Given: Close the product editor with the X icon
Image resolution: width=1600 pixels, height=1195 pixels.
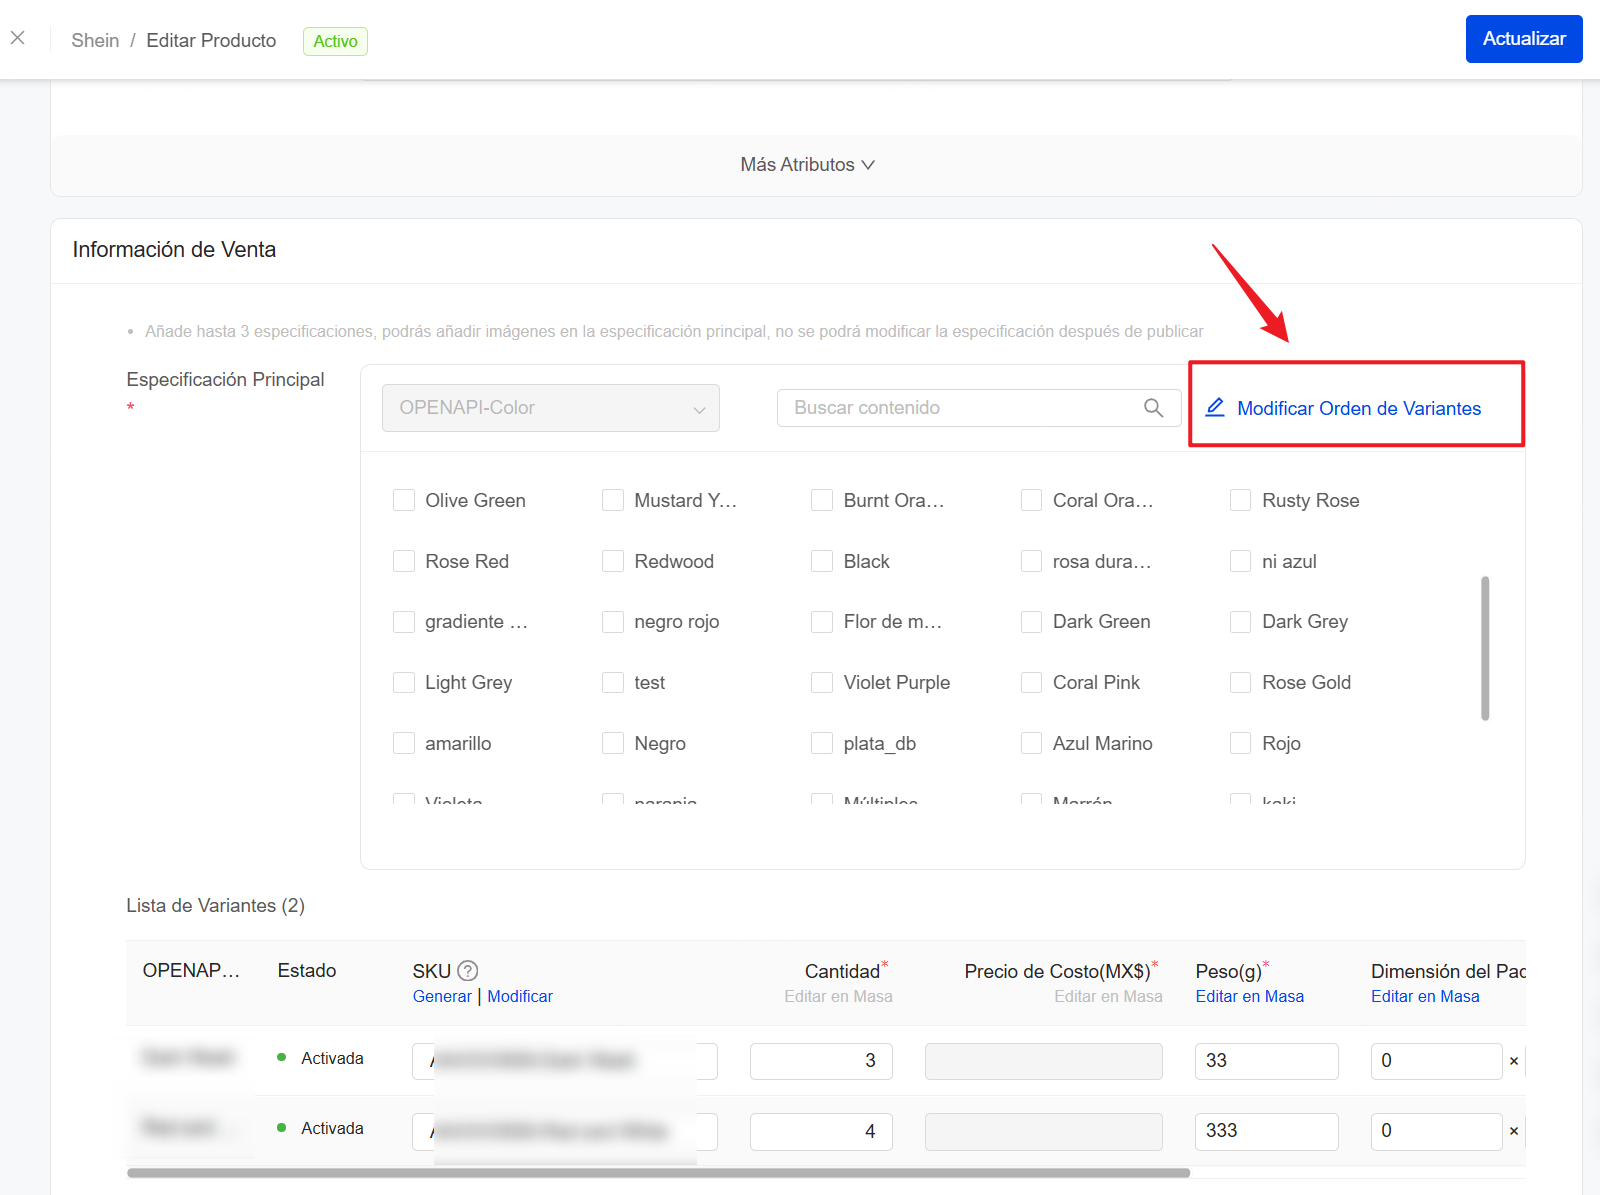Looking at the screenshot, I should [18, 37].
